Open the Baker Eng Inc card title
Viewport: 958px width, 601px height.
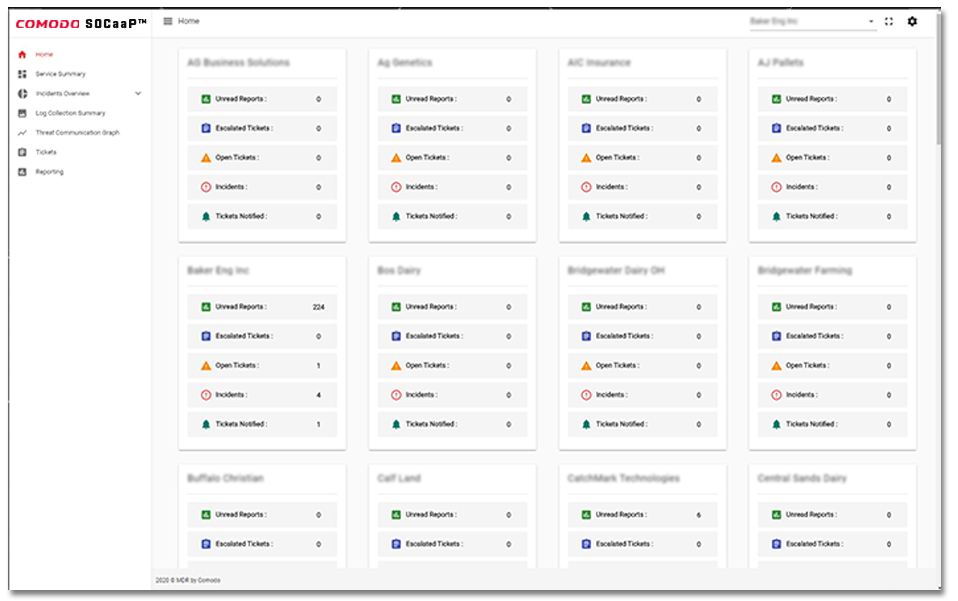218,270
